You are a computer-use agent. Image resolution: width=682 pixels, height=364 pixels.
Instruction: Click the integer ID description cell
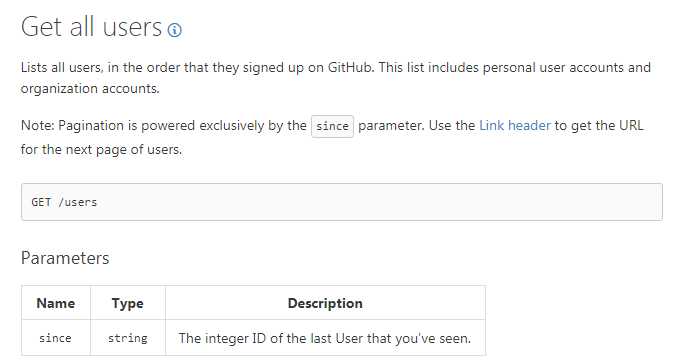(x=325, y=338)
